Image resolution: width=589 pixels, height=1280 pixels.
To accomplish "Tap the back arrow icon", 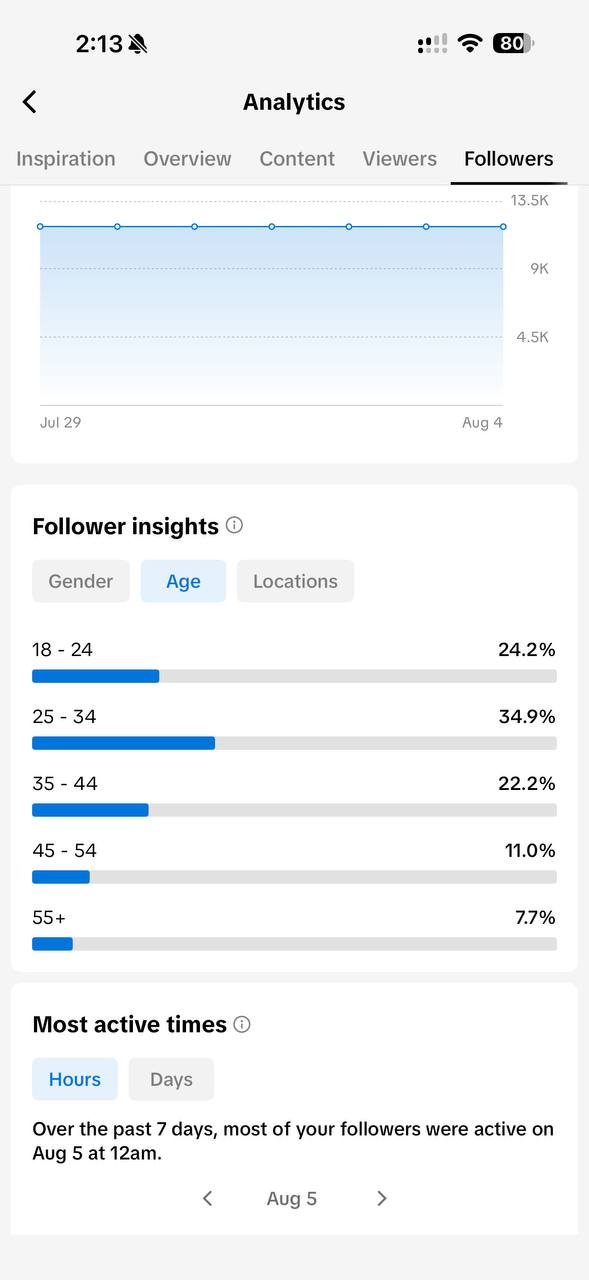I will 30,102.
